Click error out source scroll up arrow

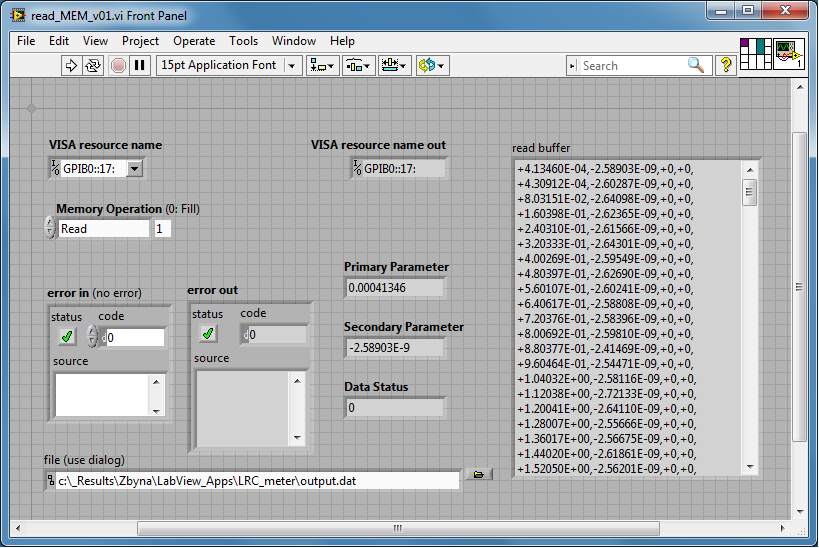297,381
